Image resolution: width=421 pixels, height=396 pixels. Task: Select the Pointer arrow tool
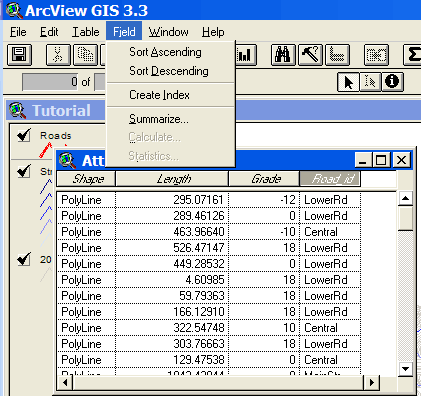pos(348,82)
